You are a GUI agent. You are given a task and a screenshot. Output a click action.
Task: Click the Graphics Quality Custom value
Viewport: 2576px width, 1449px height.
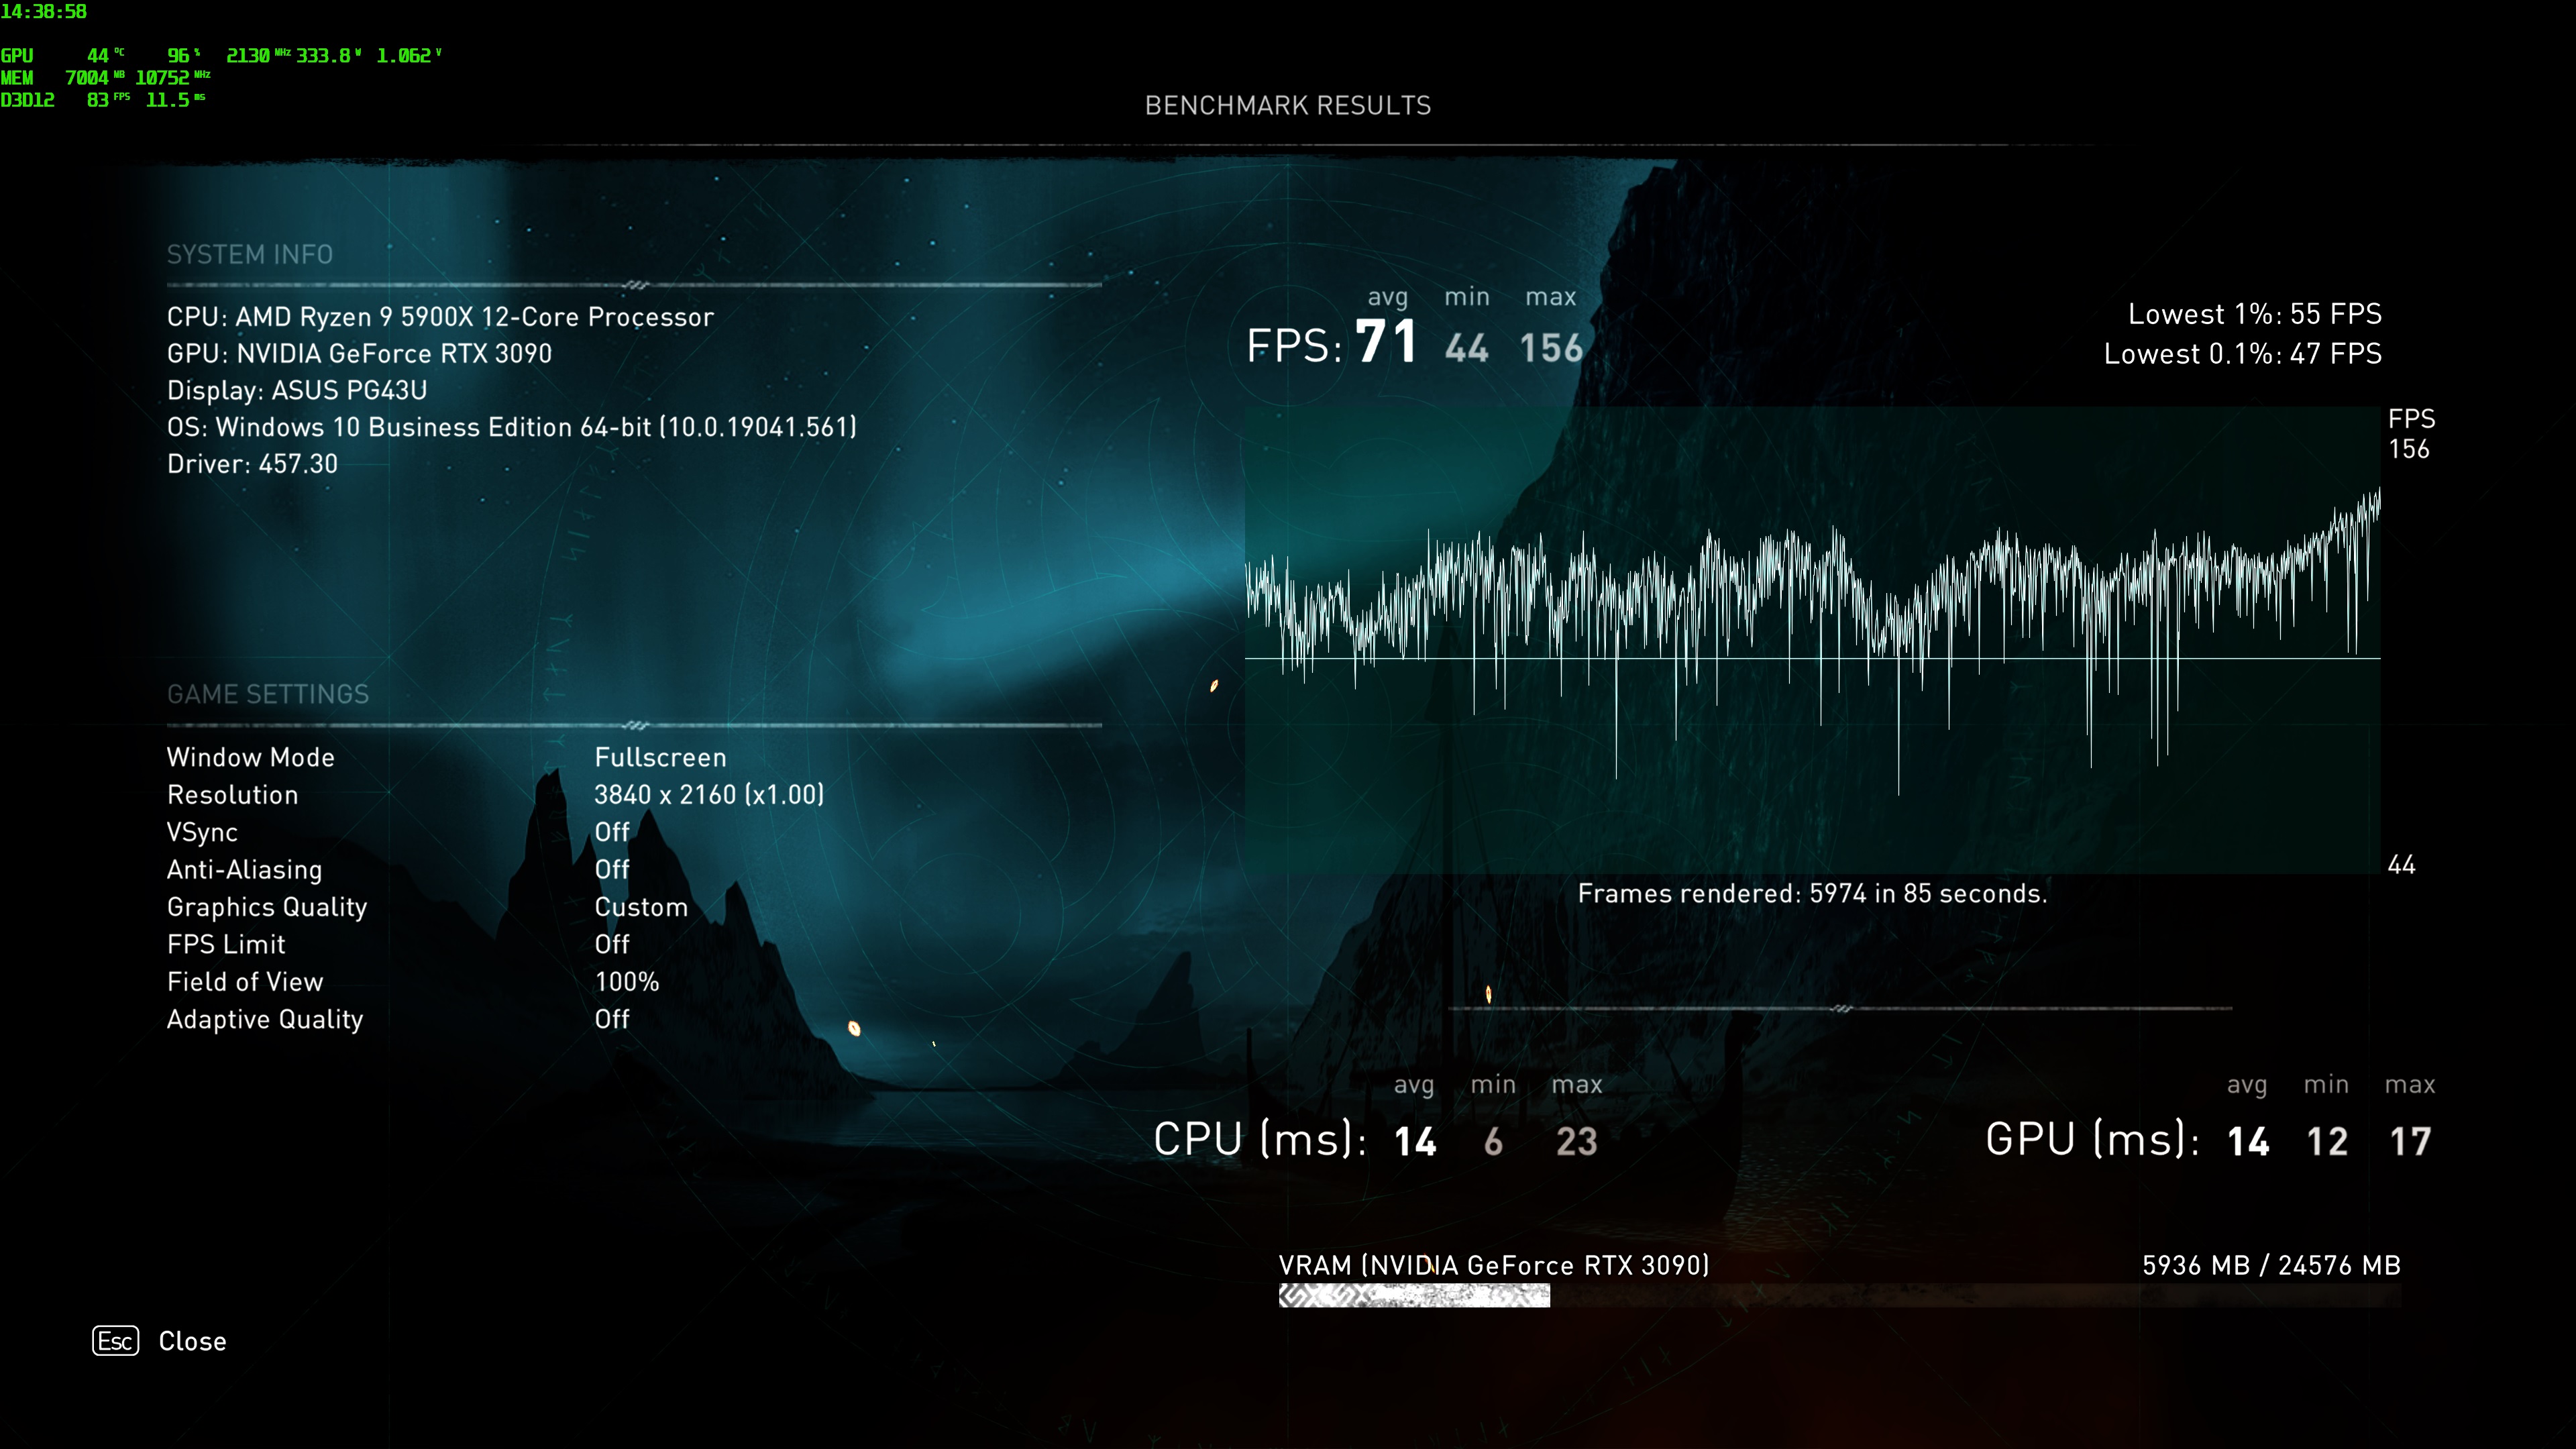click(x=641, y=907)
